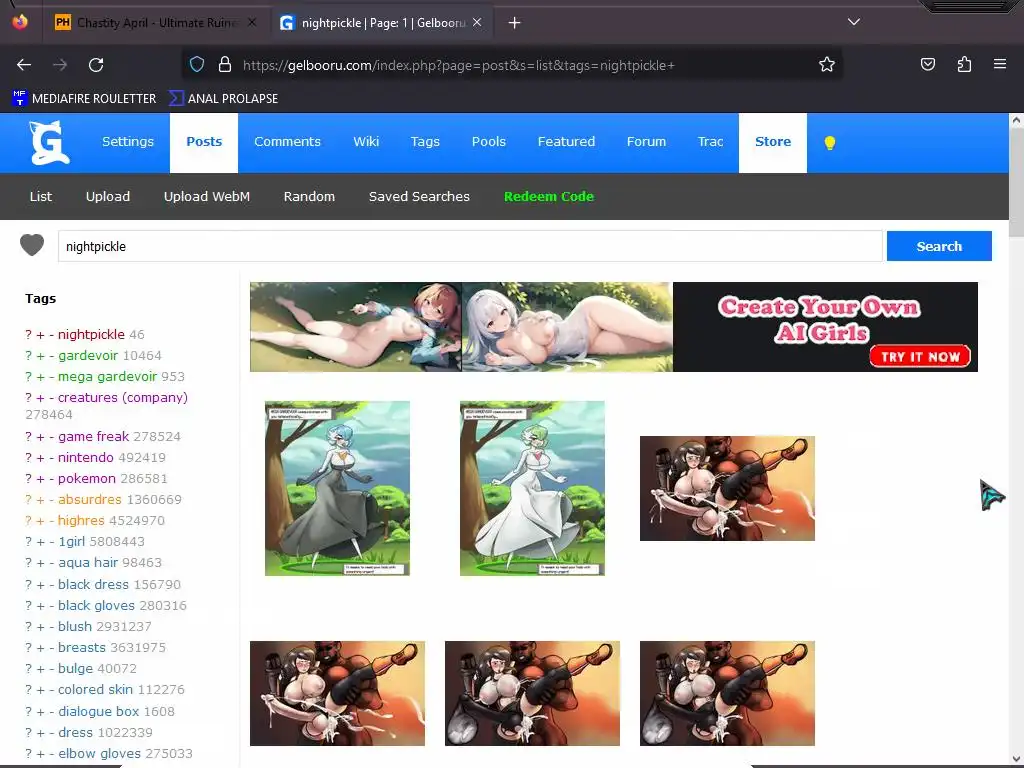1024x768 pixels.
Task: Click the Upload submenu link
Action: (x=108, y=197)
